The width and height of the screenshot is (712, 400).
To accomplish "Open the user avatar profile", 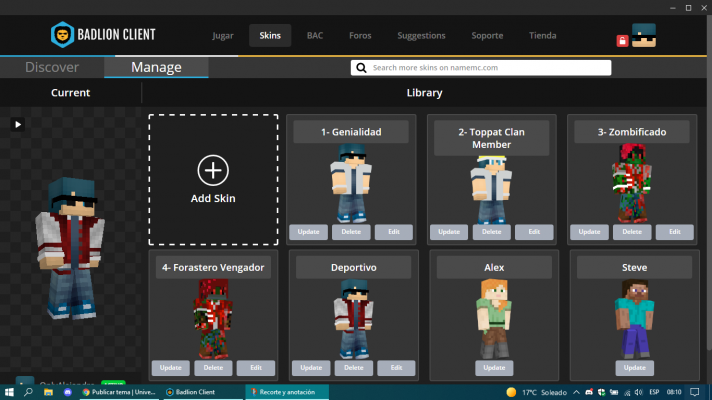I will 645,35.
